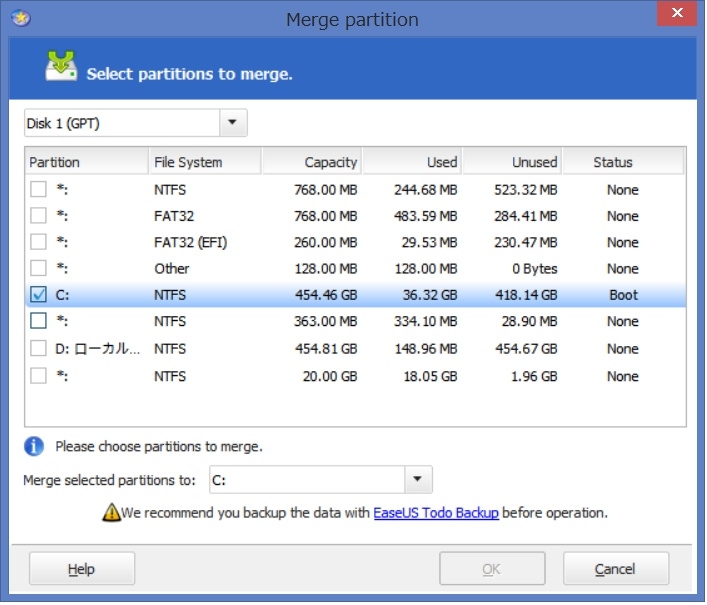Select the 363.00 MB NTFS partition checkbox
This screenshot has width=707, height=605.
[x=38, y=321]
